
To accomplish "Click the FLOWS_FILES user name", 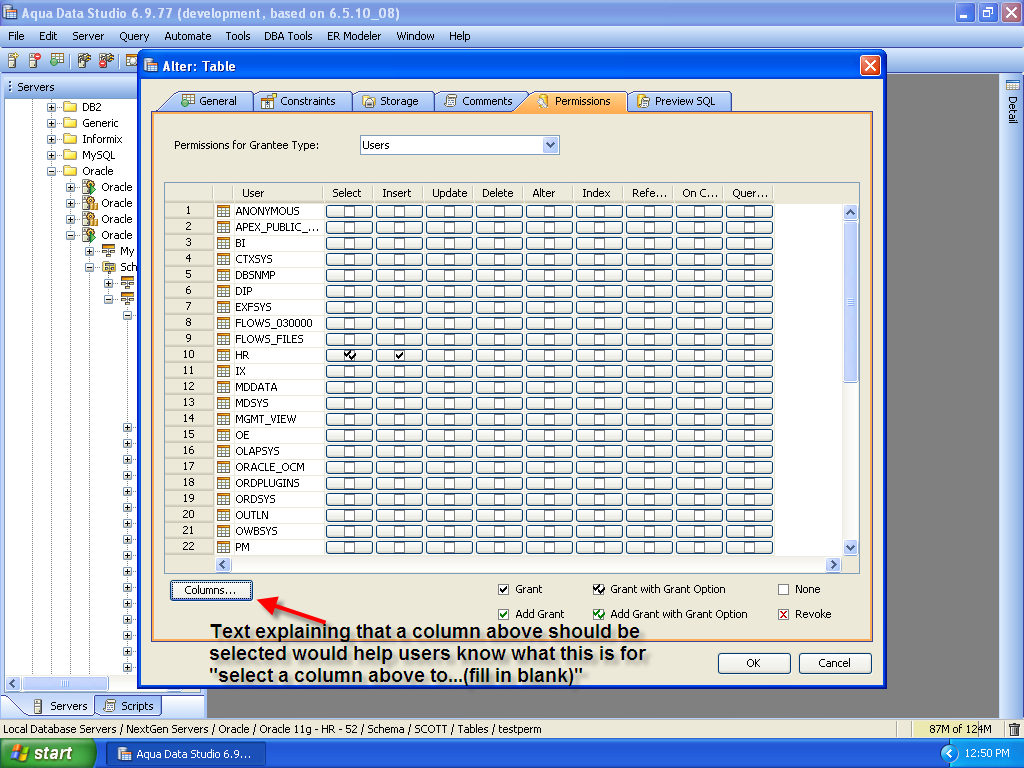I will (269, 340).
